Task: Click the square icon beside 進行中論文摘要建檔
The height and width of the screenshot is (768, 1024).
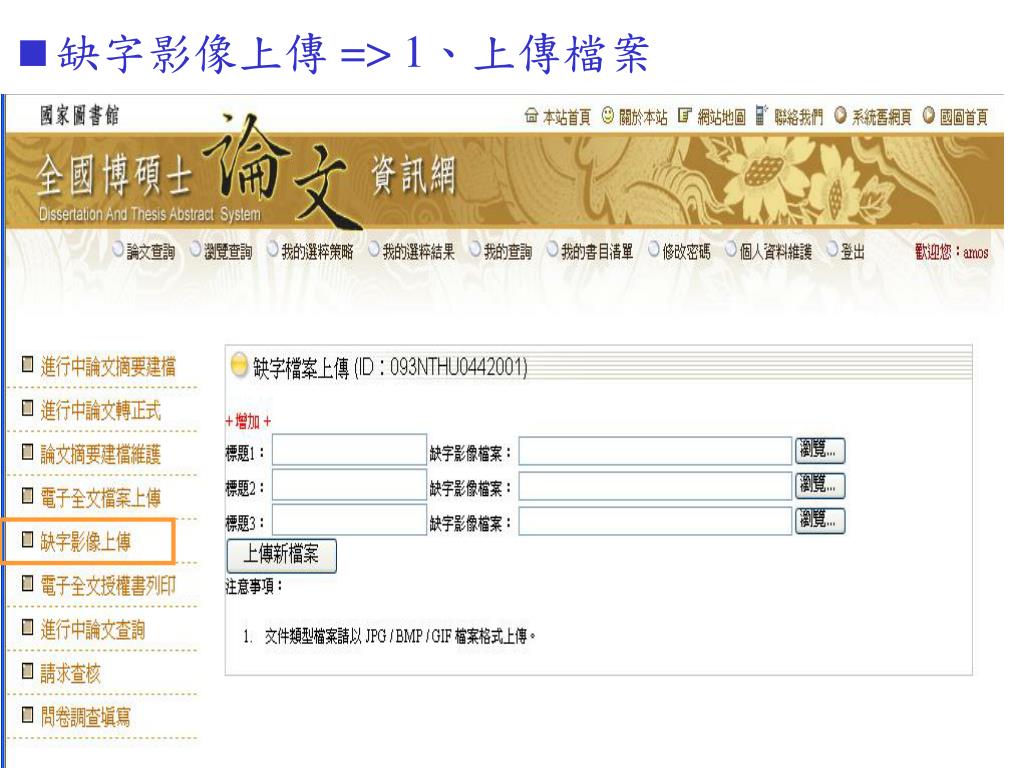Action: (27, 364)
